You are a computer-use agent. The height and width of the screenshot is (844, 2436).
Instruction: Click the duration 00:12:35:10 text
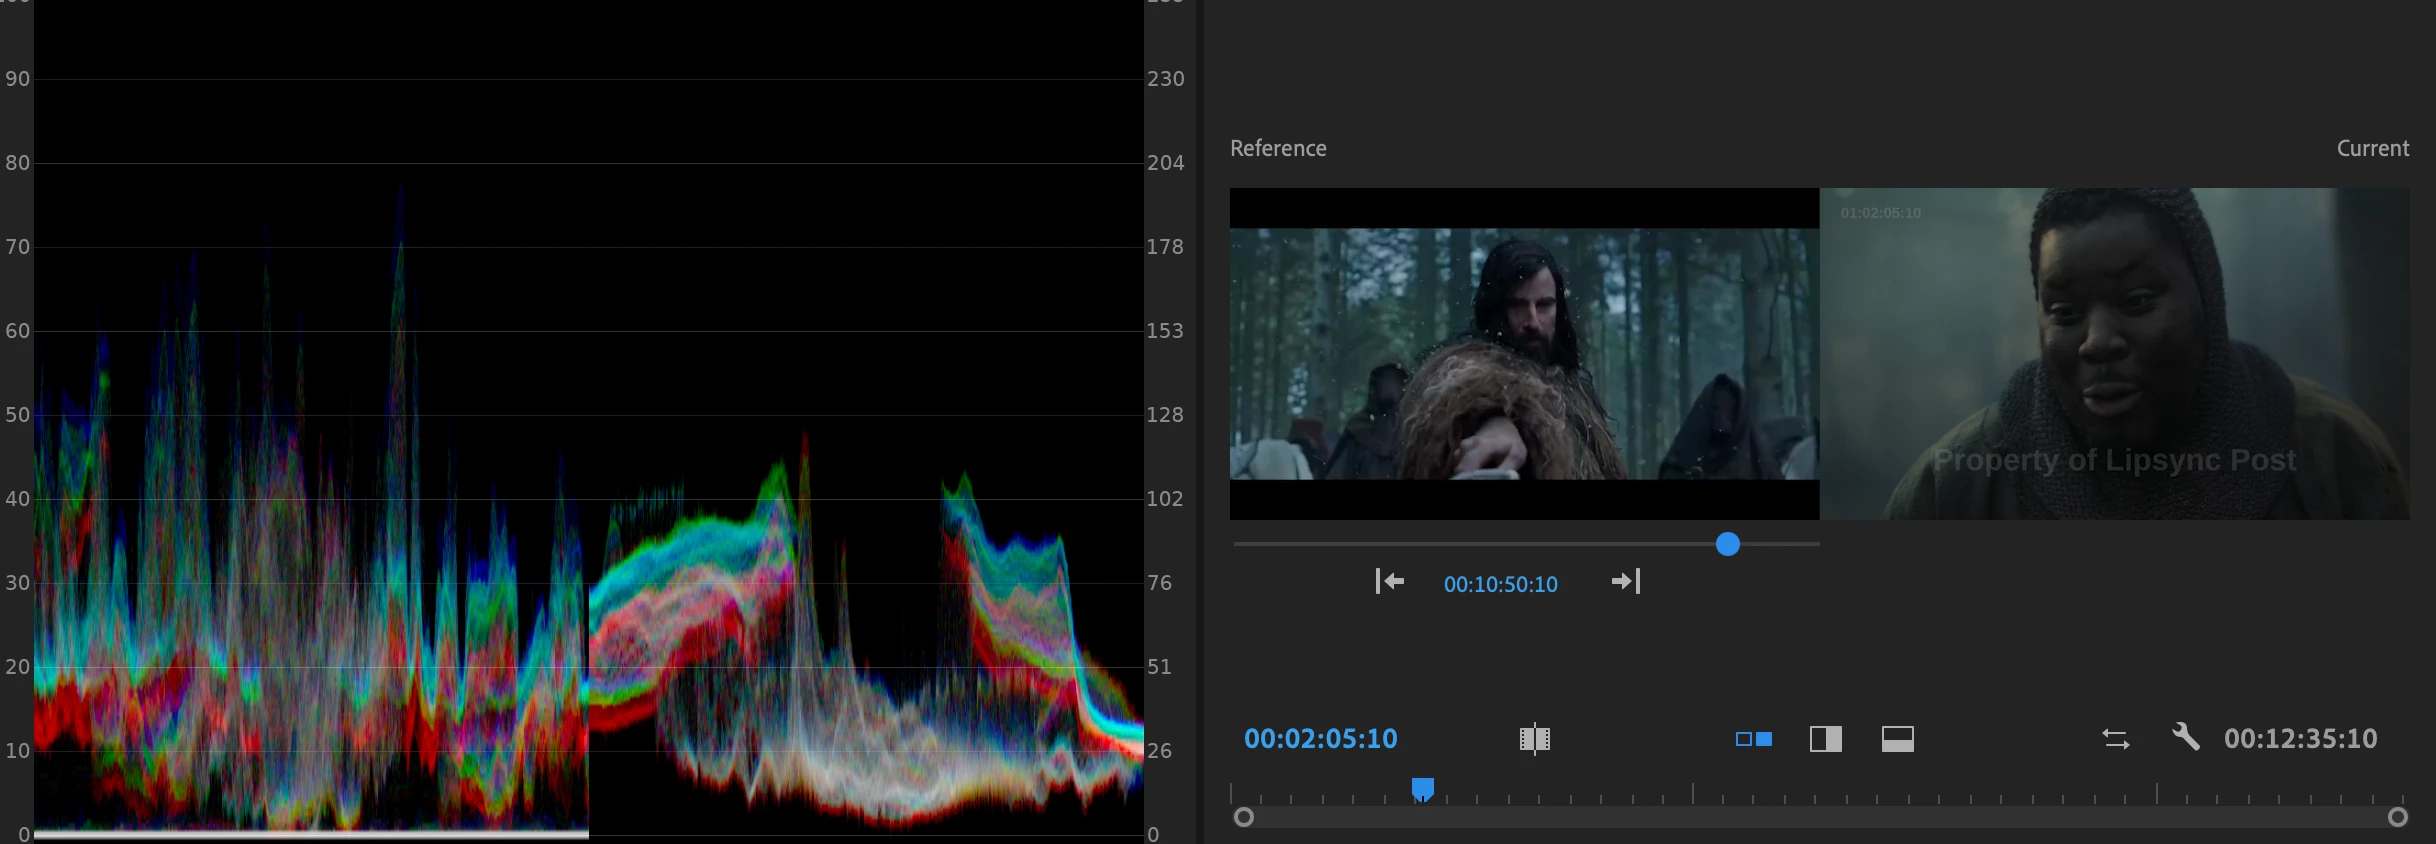[2300, 739]
